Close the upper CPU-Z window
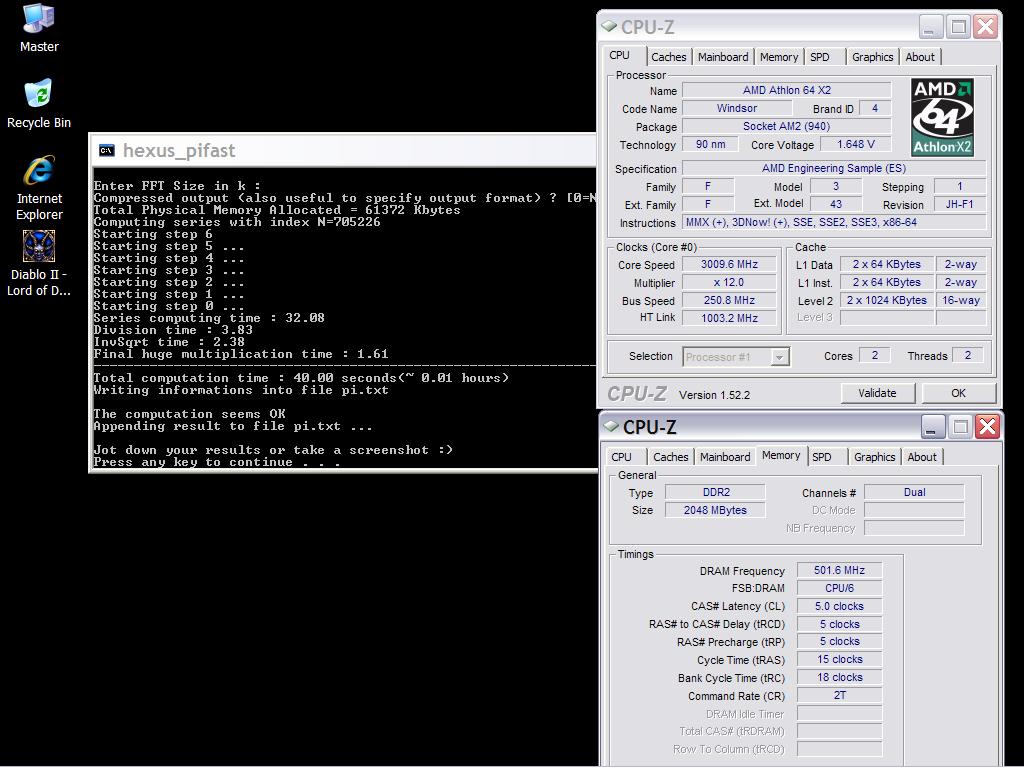The image size is (1024, 768). [985, 27]
